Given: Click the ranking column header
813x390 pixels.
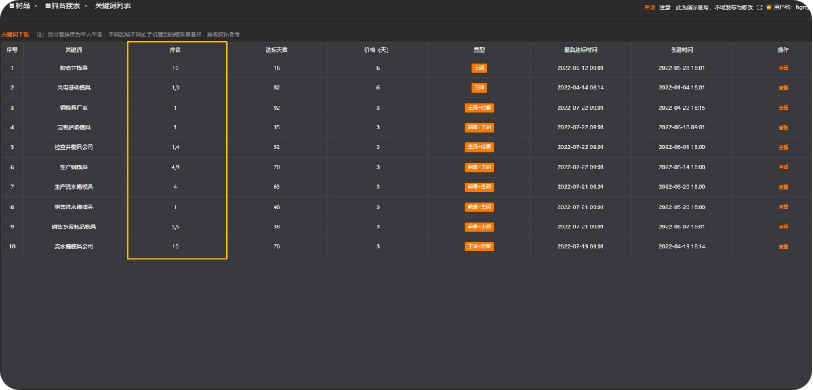Looking at the screenshot, I should 175,50.
